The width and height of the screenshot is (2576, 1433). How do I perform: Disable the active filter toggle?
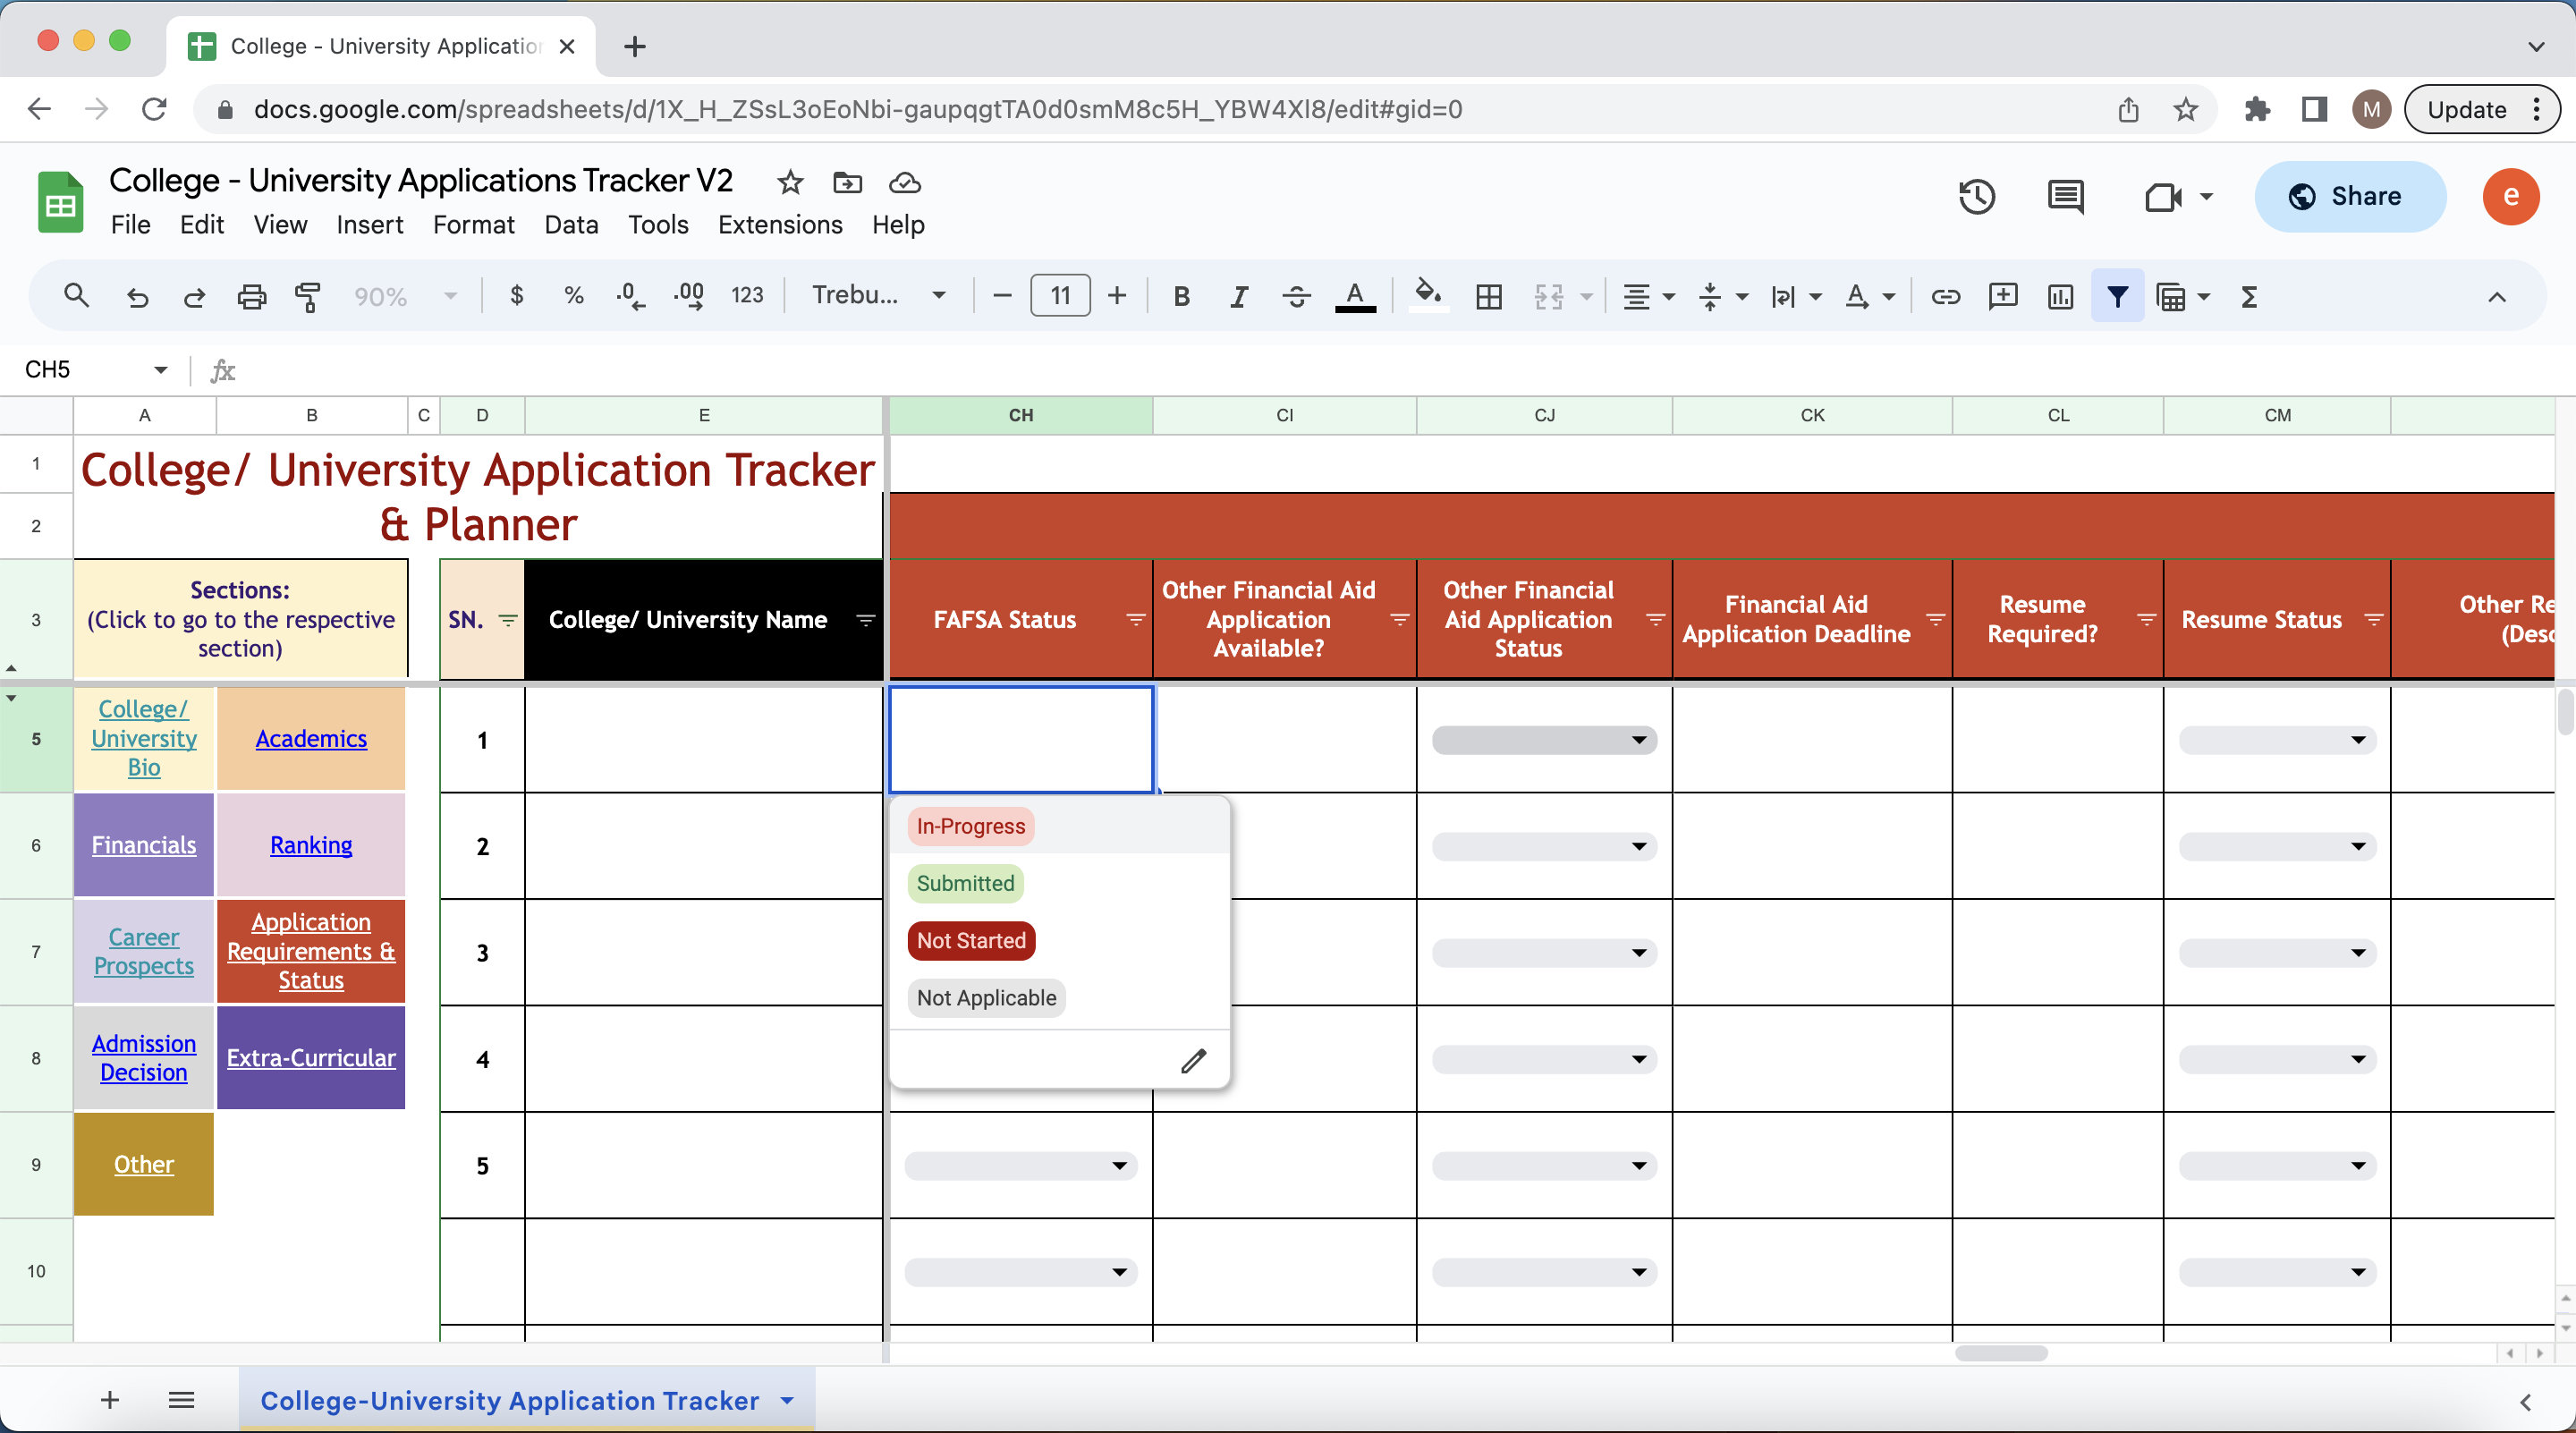pos(2117,296)
